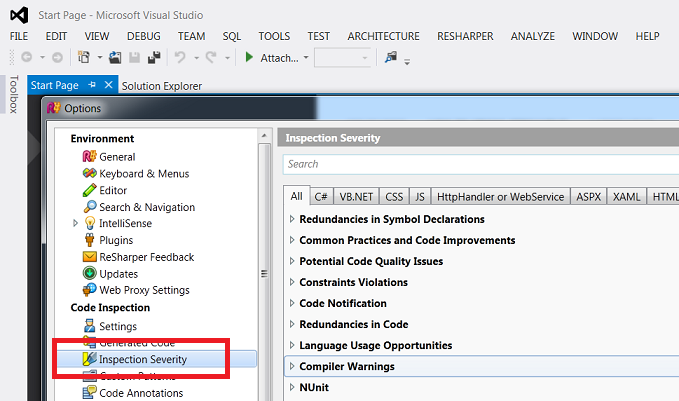Screen dimensions: 679x401
Task: Select the HttpHandler or WebService tab
Action: (x=501, y=197)
